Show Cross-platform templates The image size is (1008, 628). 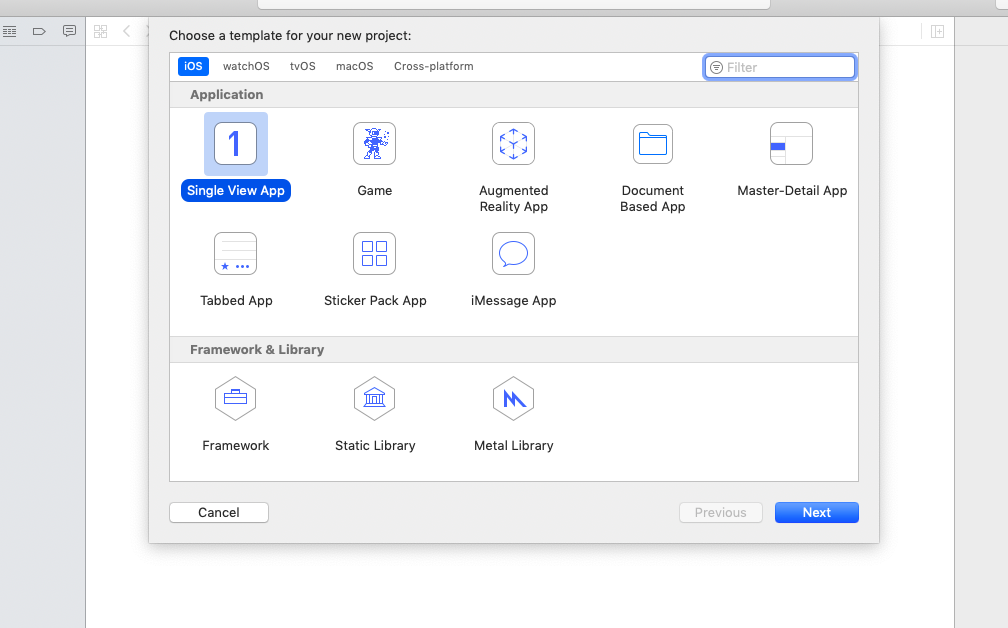[x=433, y=66]
